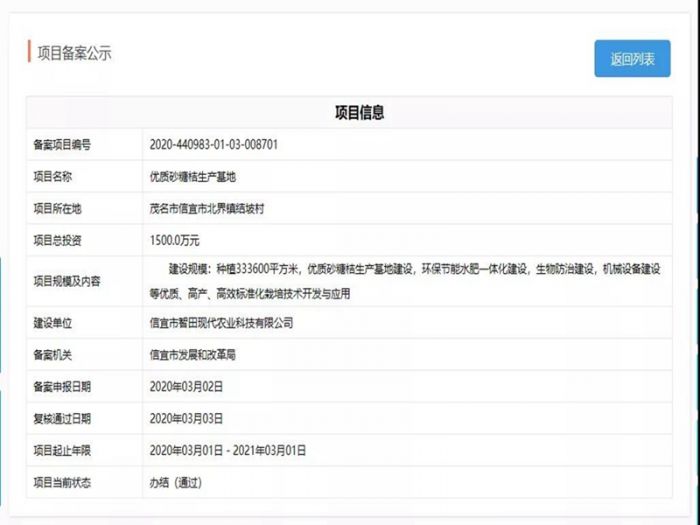Select investment value 1500.0万元
Viewport: 700px width, 525px height.
click(x=175, y=241)
